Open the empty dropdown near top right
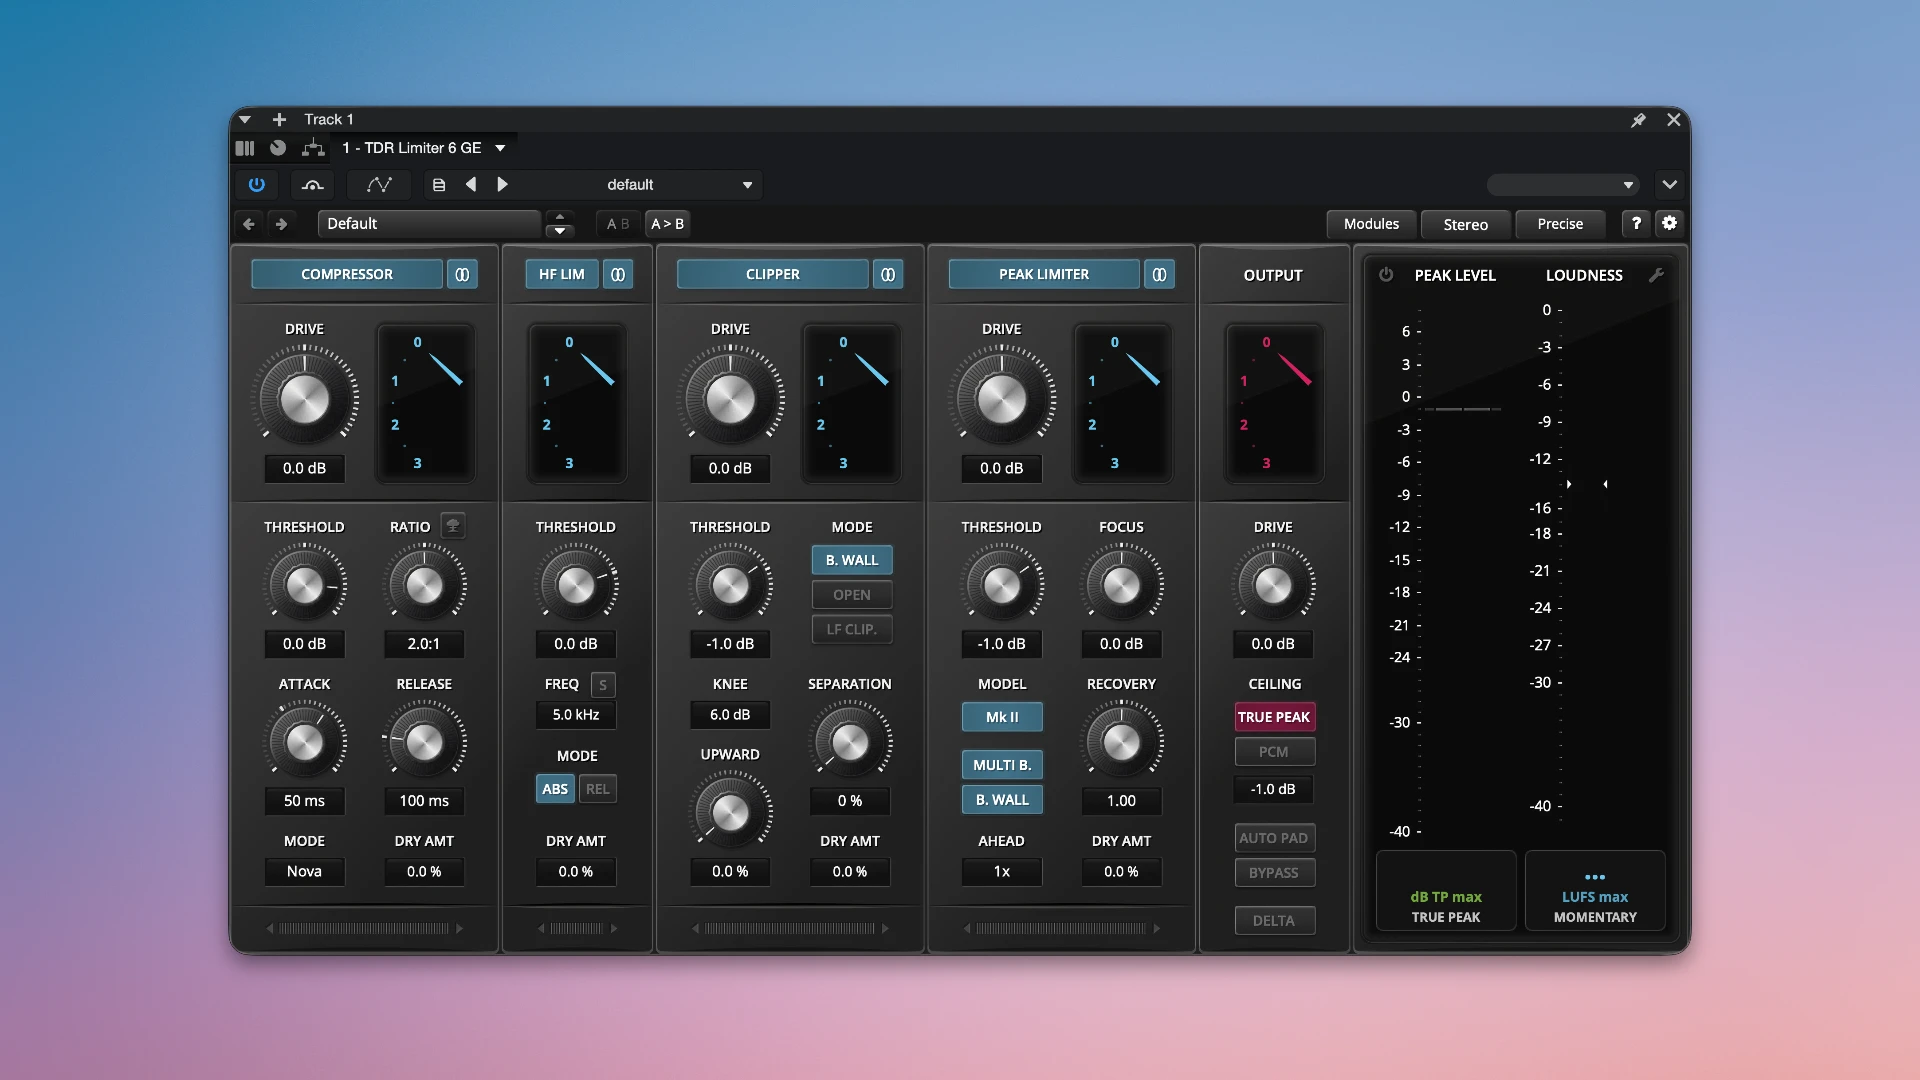The height and width of the screenshot is (1080, 1920). click(x=1563, y=185)
